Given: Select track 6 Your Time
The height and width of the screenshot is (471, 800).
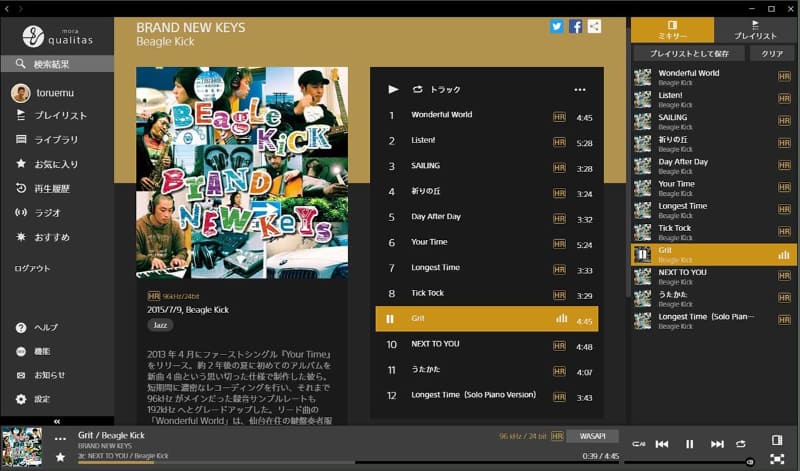Looking at the screenshot, I should 487,243.
